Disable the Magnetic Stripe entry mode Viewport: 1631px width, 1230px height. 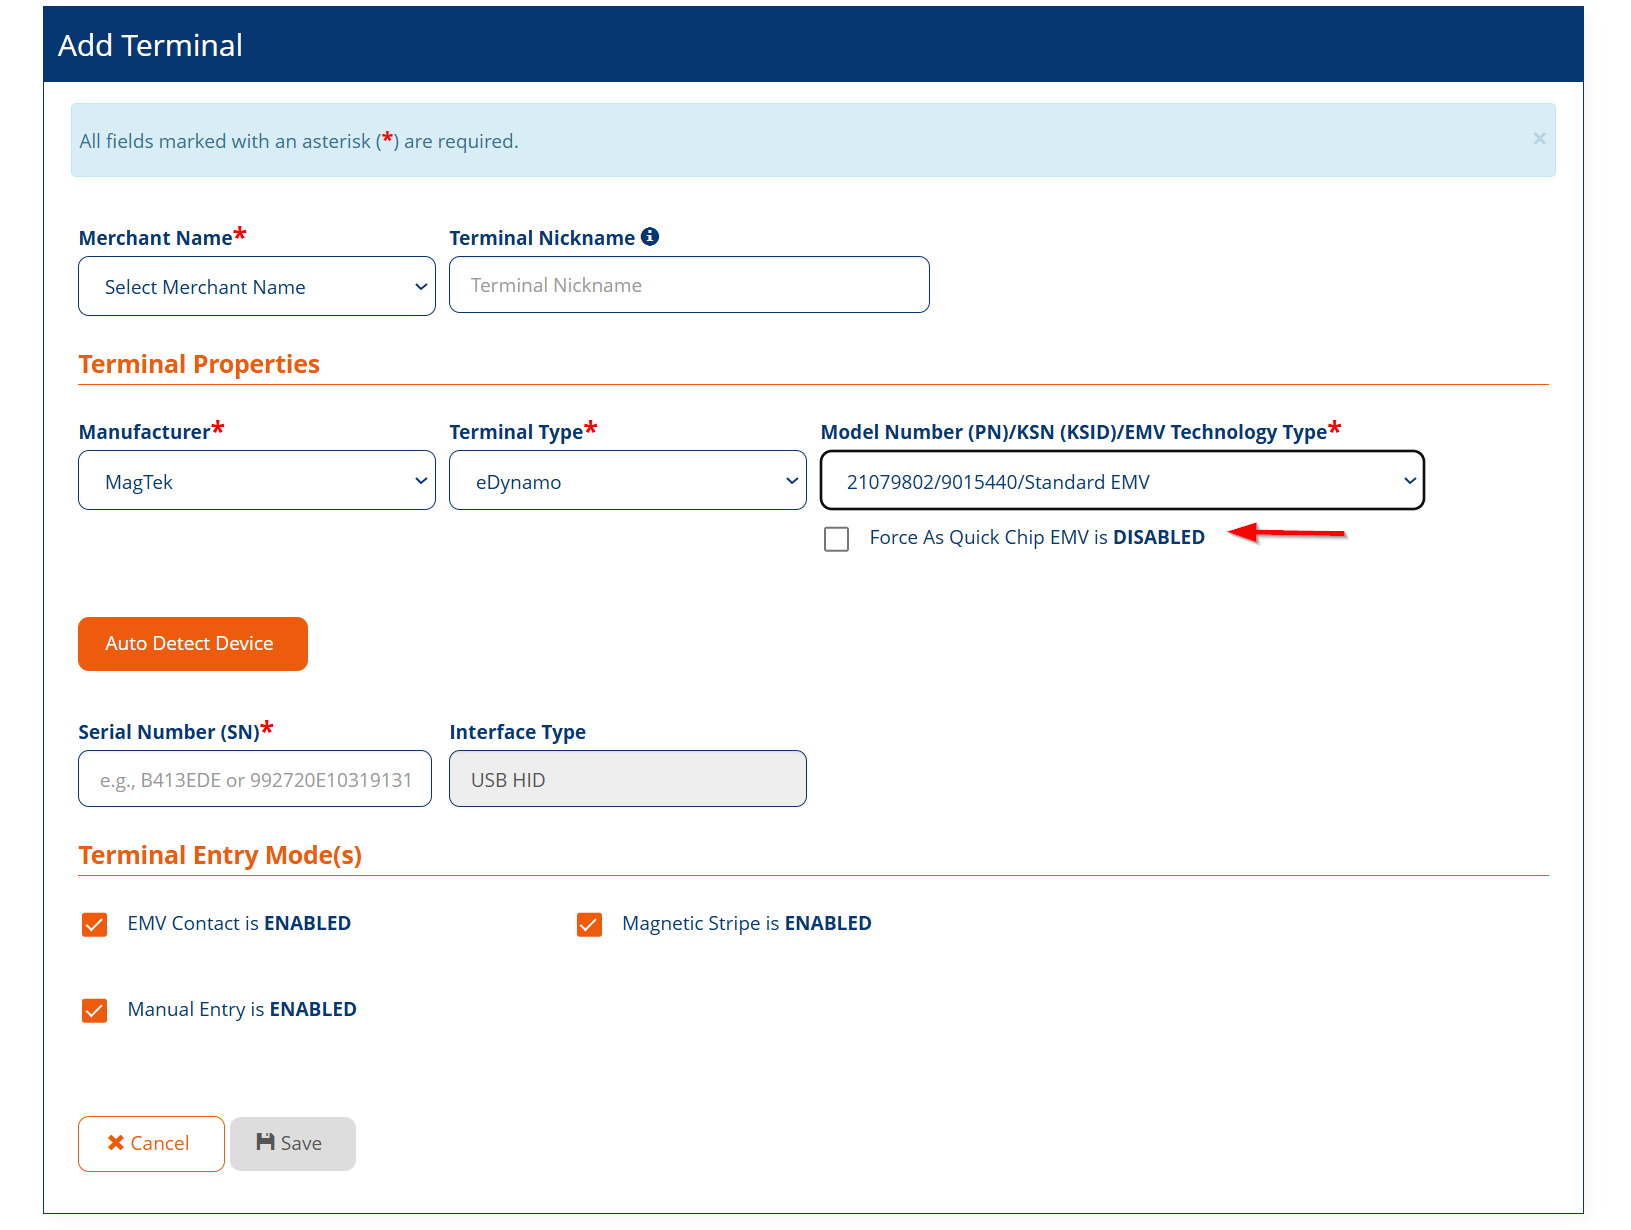coord(590,924)
